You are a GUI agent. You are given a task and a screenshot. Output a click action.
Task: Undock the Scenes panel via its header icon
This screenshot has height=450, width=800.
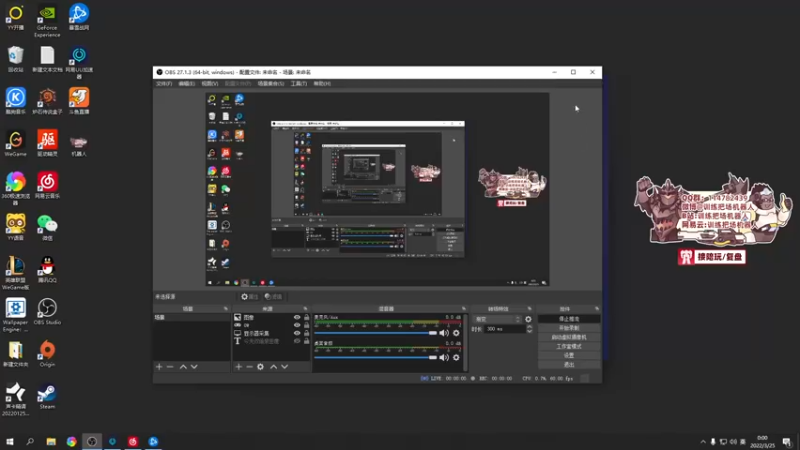click(226, 309)
